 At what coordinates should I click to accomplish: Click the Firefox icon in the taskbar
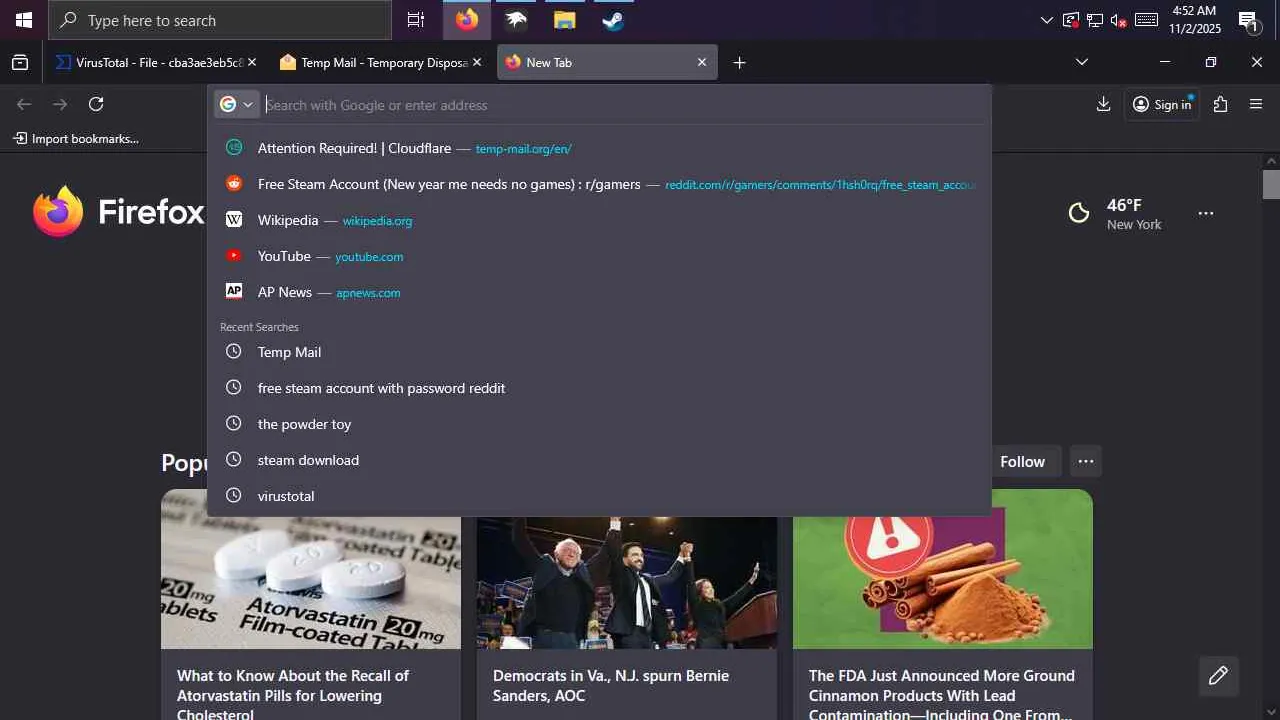[467, 20]
